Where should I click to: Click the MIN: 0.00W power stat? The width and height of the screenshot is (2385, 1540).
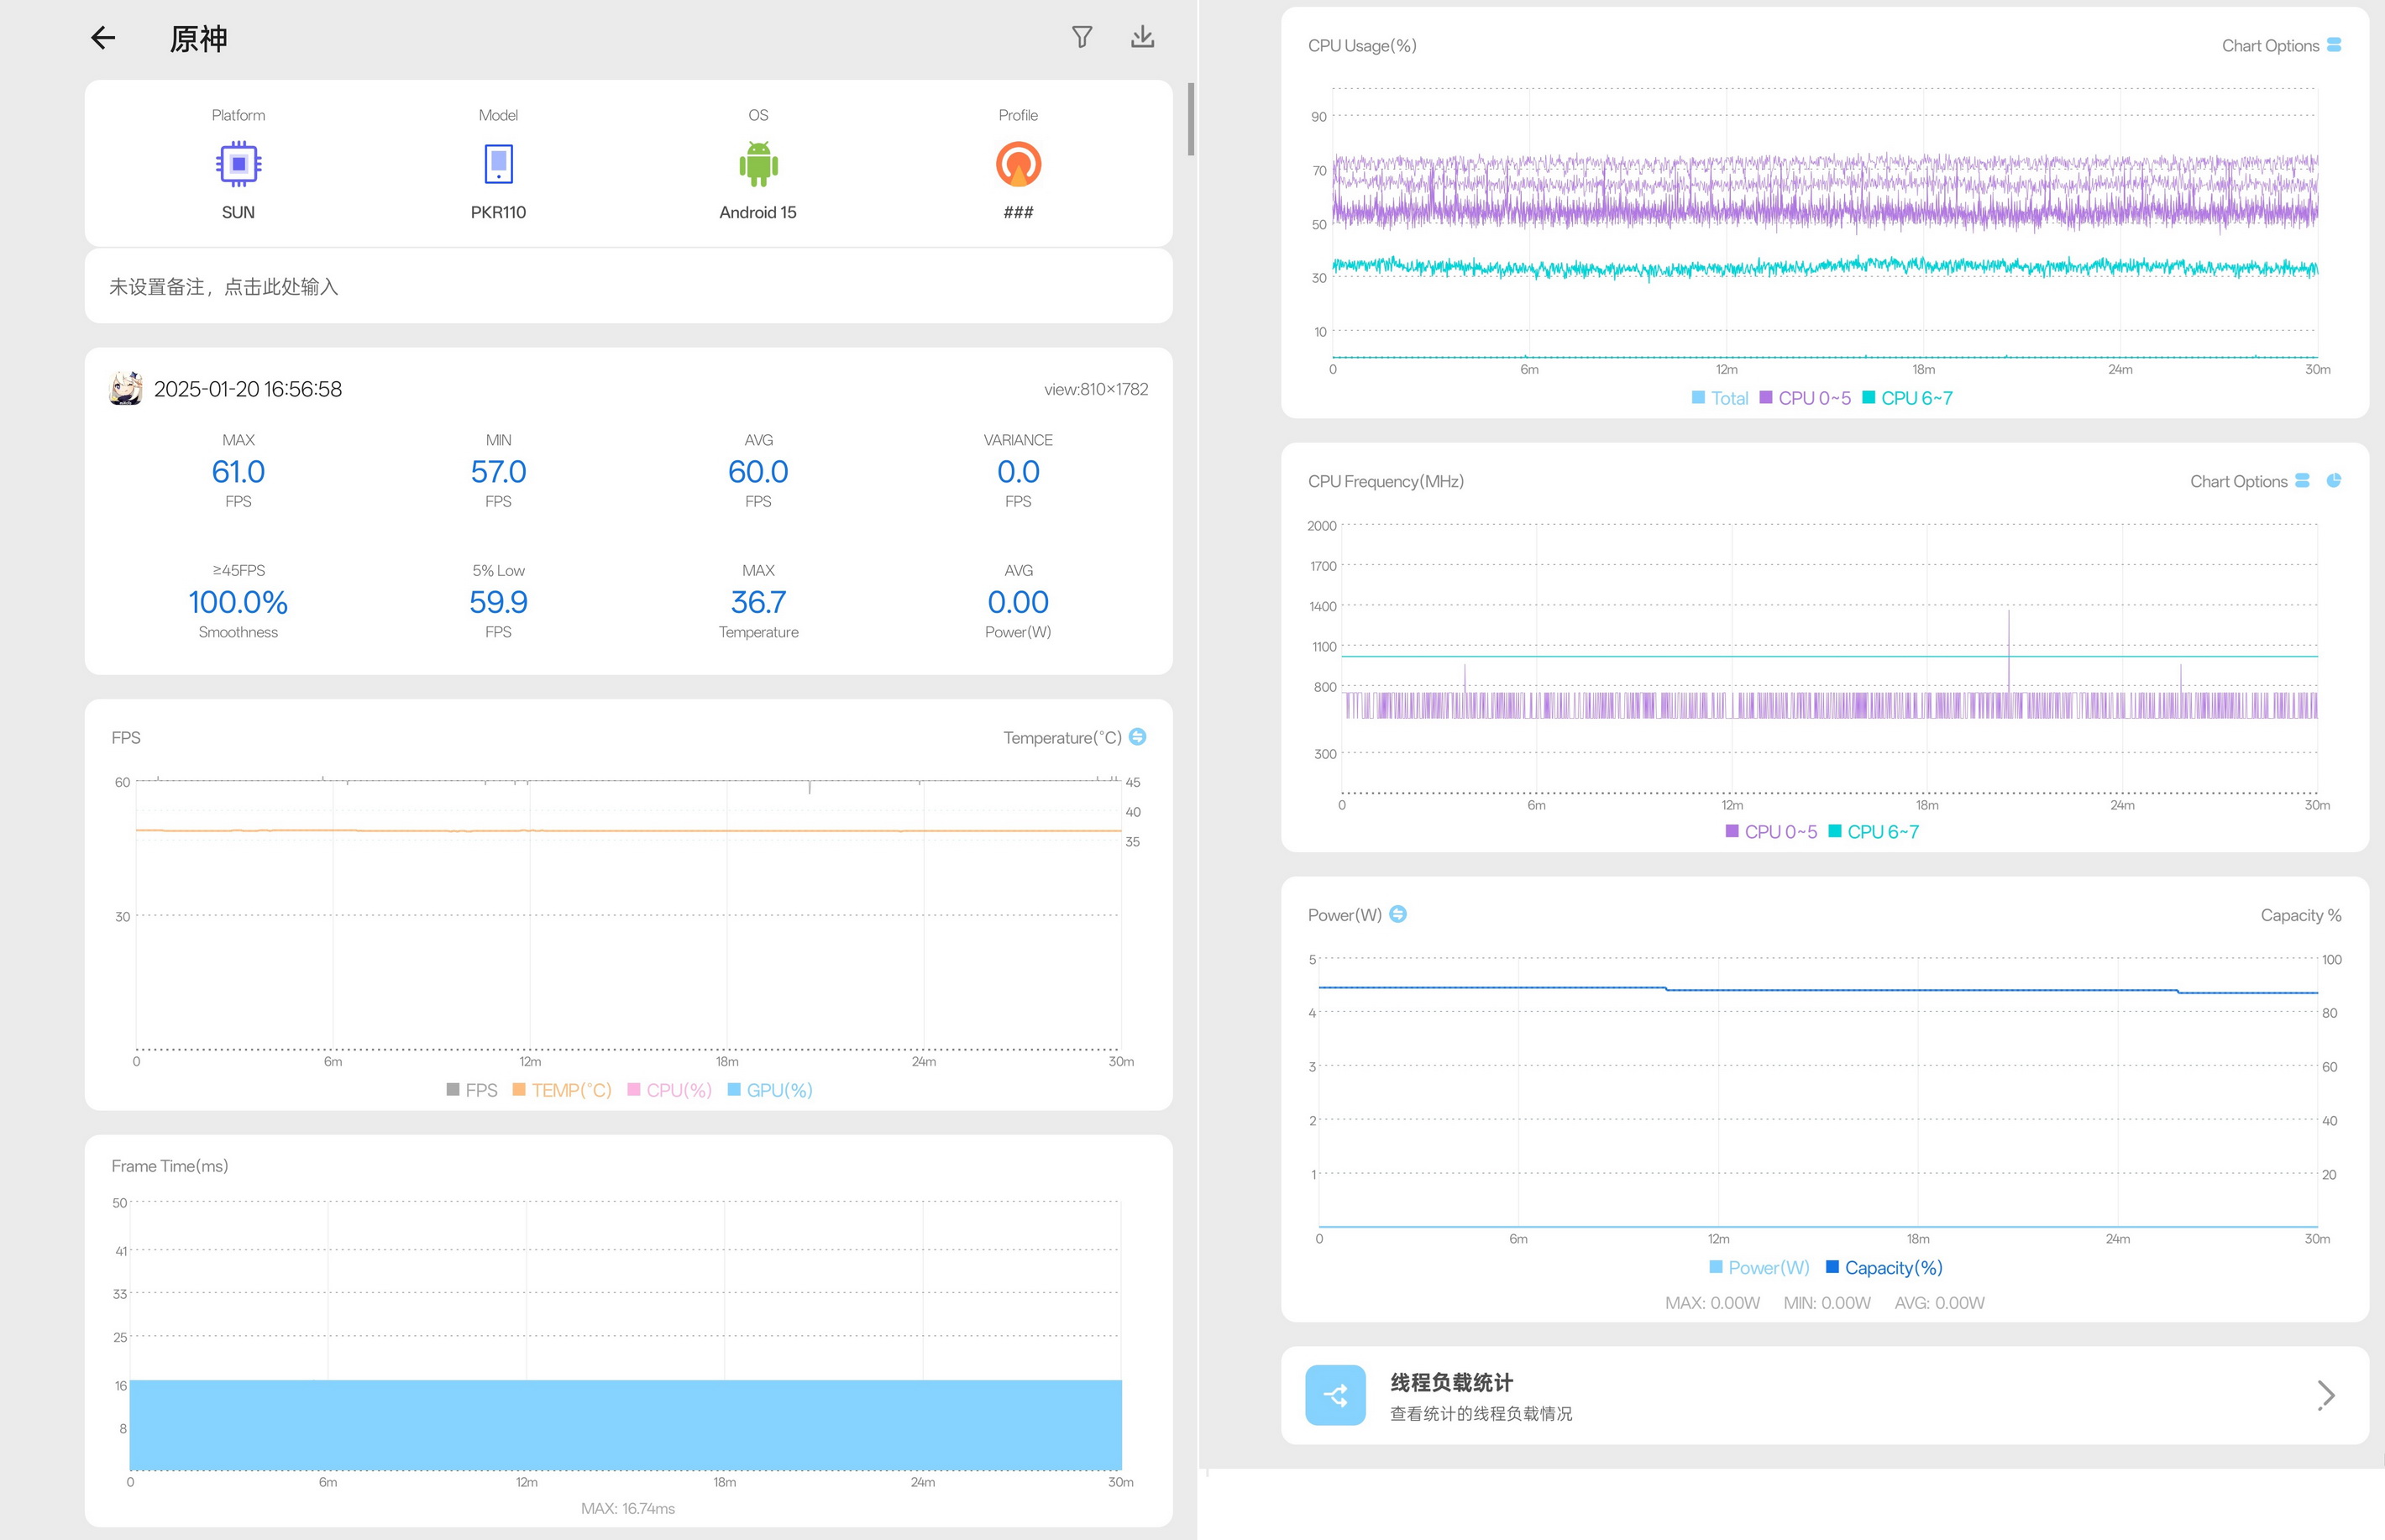click(1827, 1303)
